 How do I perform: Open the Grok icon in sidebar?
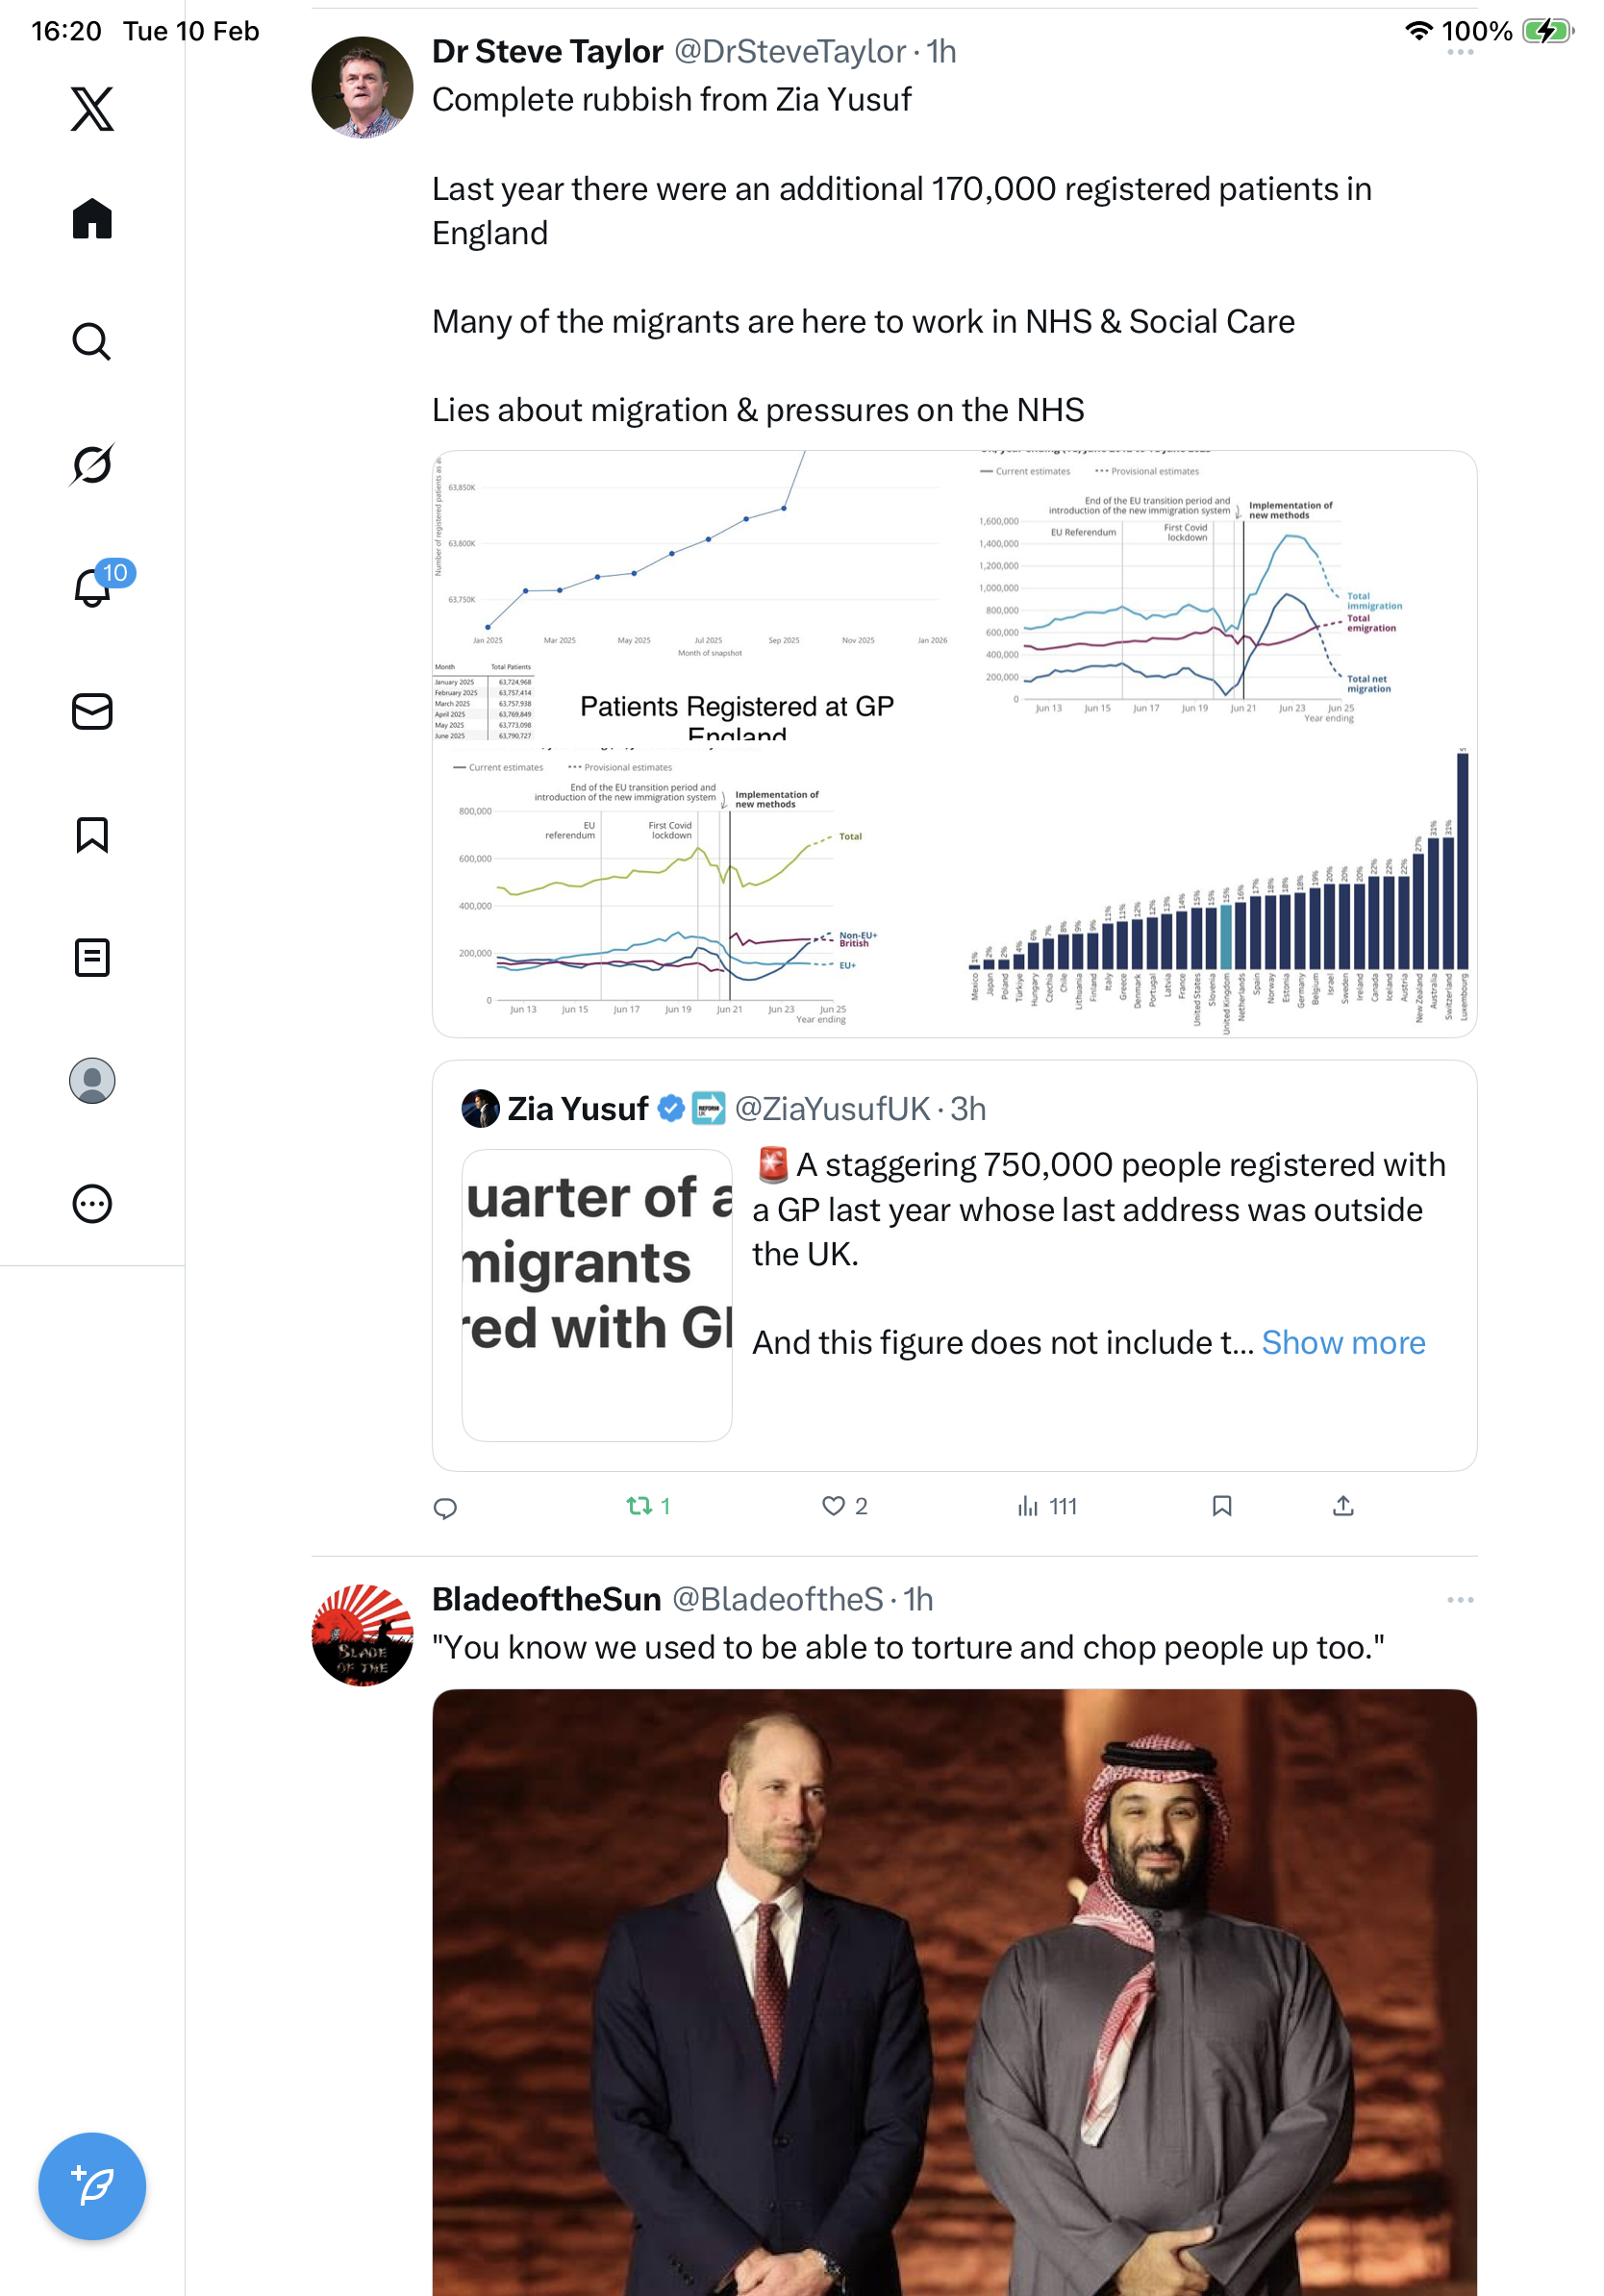click(x=92, y=464)
